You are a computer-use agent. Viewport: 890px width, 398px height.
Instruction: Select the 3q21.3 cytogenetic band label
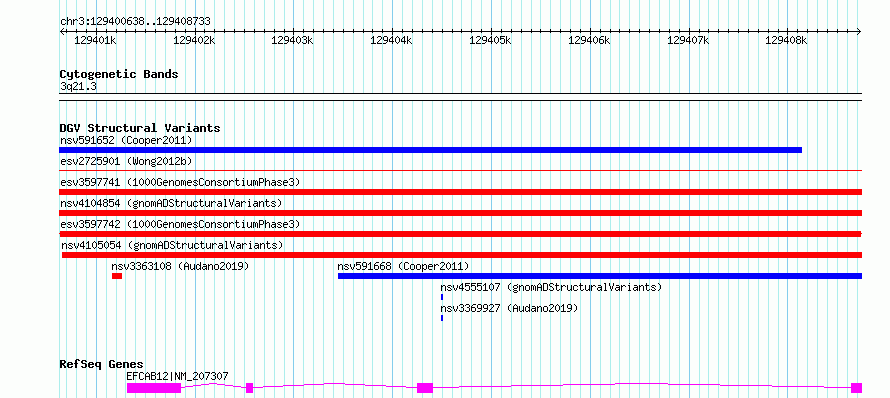coord(78,86)
